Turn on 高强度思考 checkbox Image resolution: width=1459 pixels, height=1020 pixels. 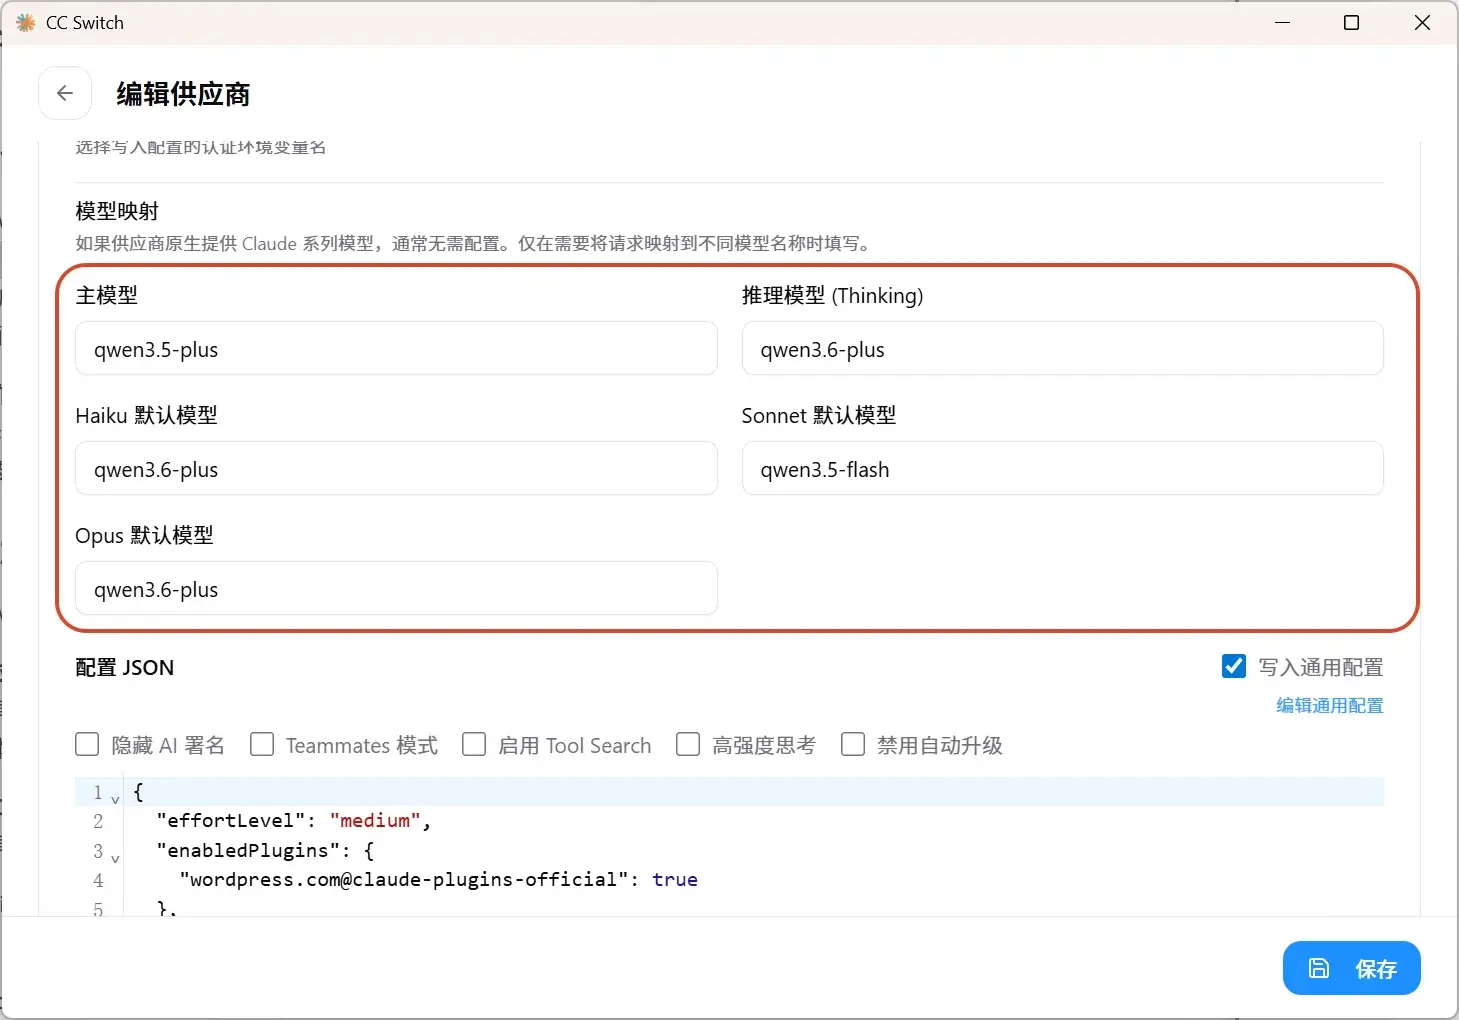(688, 745)
